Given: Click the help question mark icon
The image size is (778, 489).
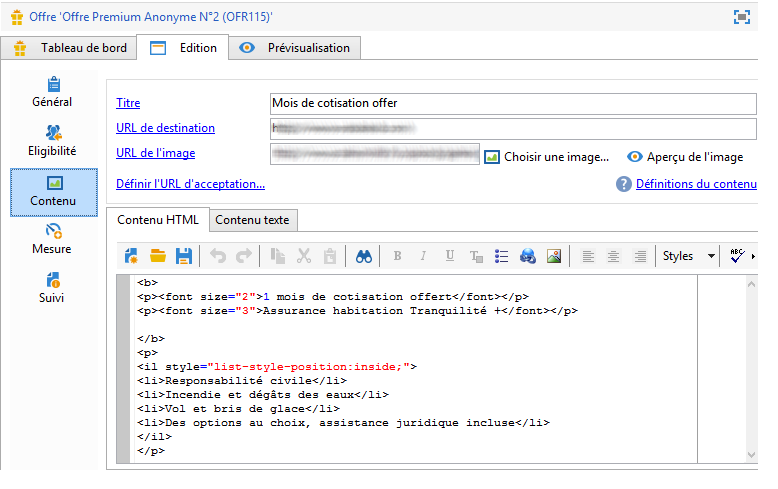Looking at the screenshot, I should pos(624,184).
